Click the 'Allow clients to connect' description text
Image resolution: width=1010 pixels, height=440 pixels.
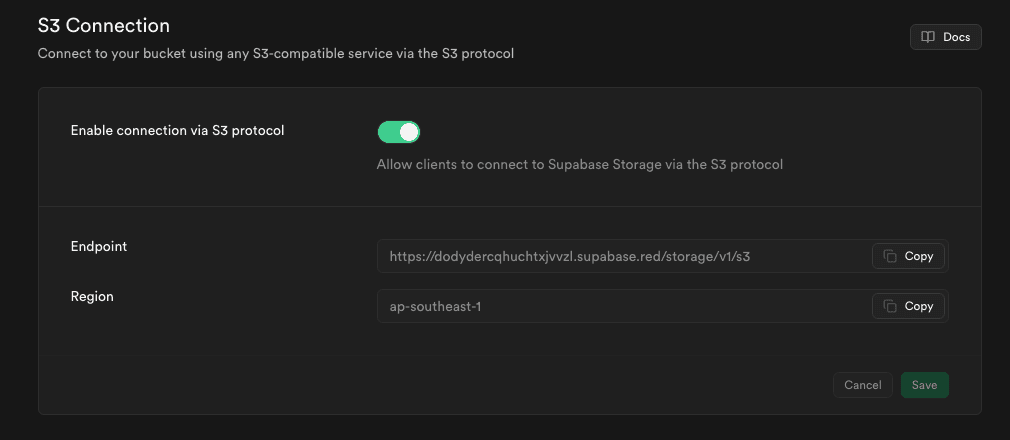point(580,165)
